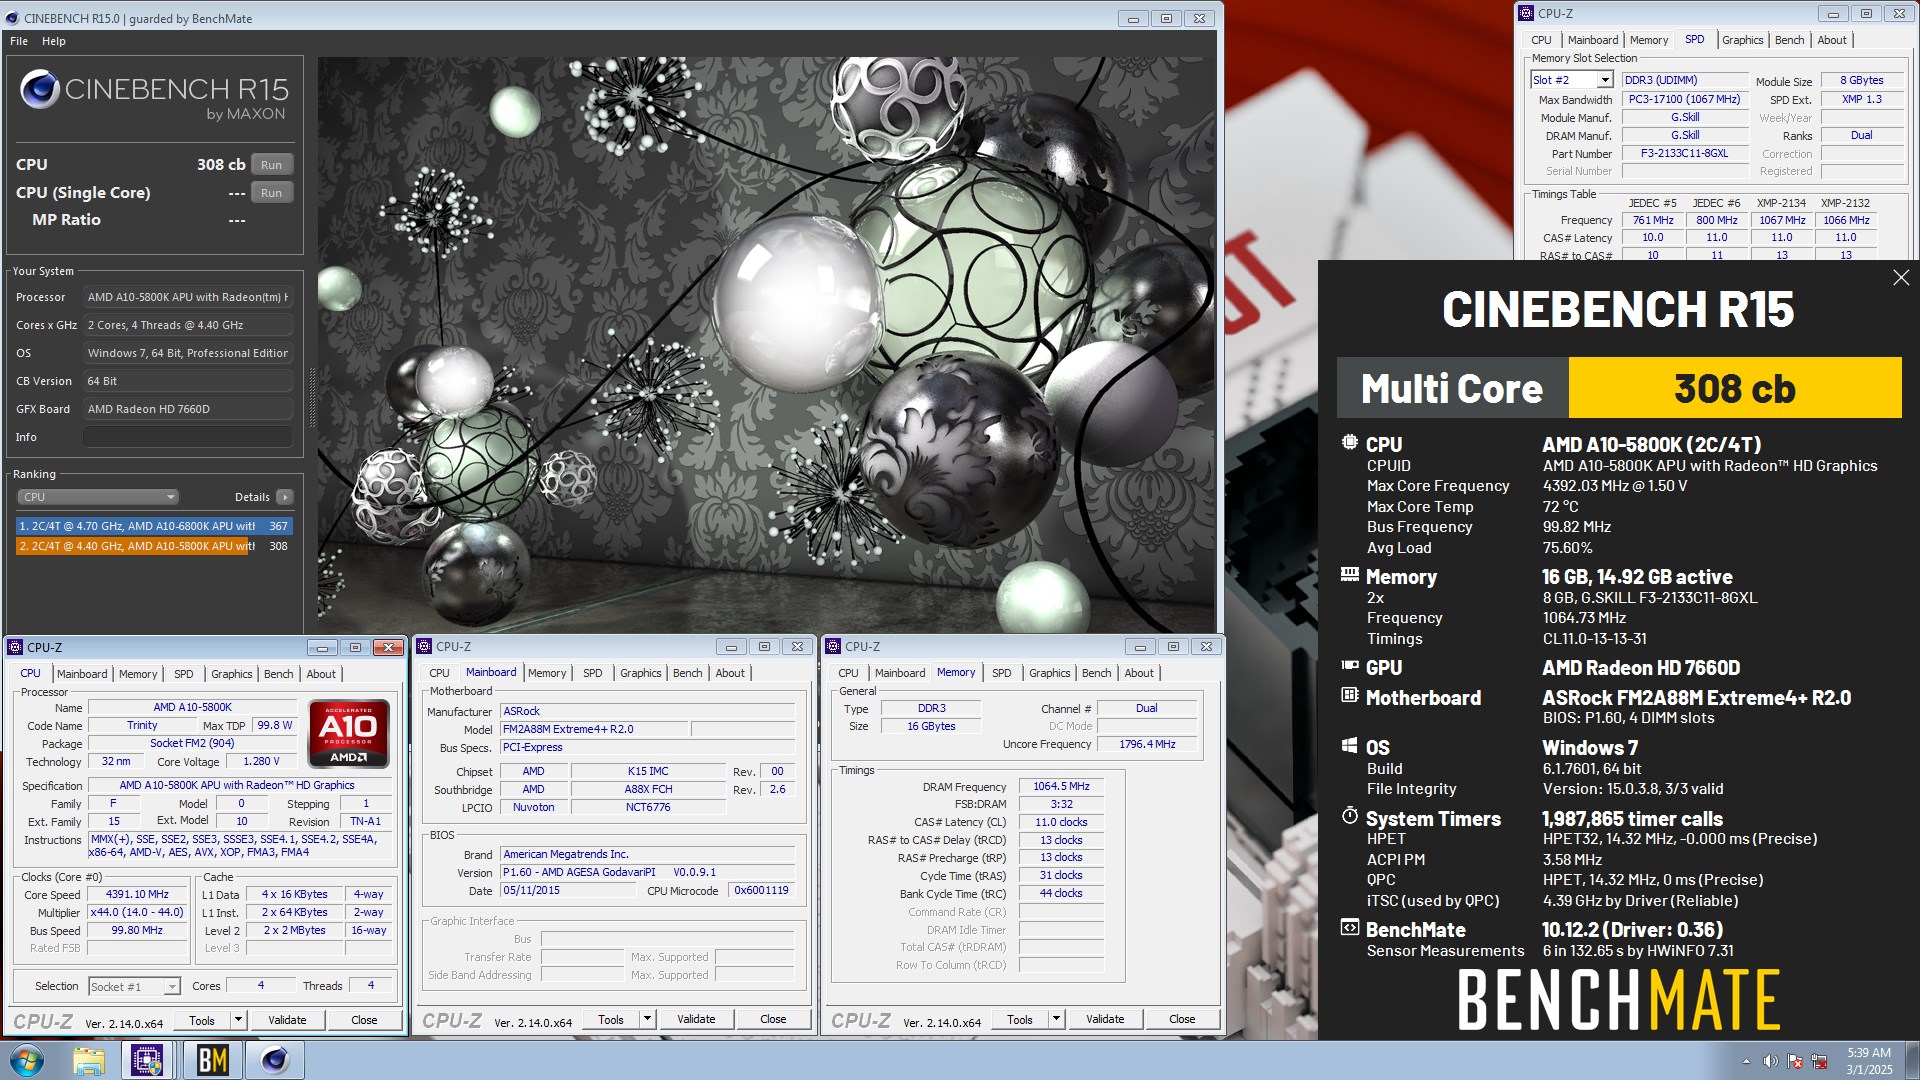This screenshot has height=1080, width=1920.
Task: Expand Tools arrow in CPU tab window
Action: (x=238, y=1020)
